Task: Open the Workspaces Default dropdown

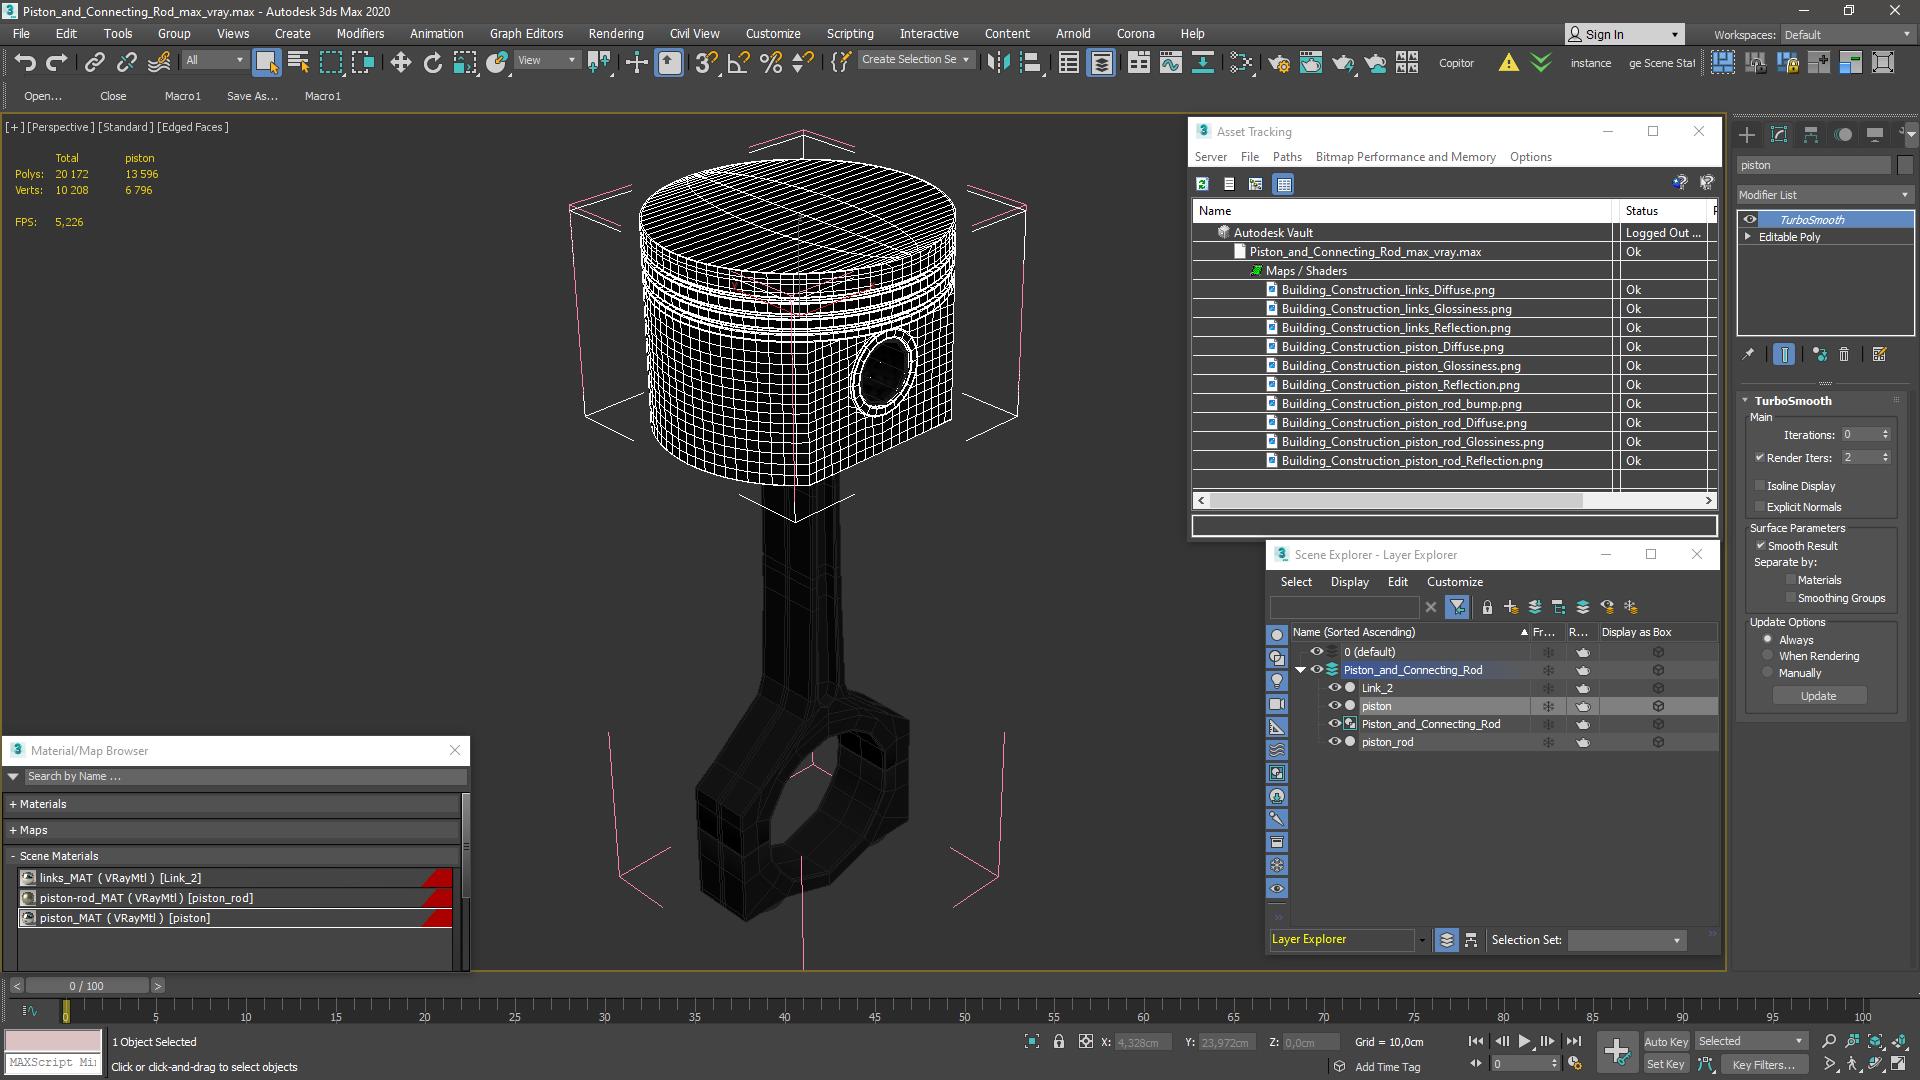Action: click(1846, 35)
